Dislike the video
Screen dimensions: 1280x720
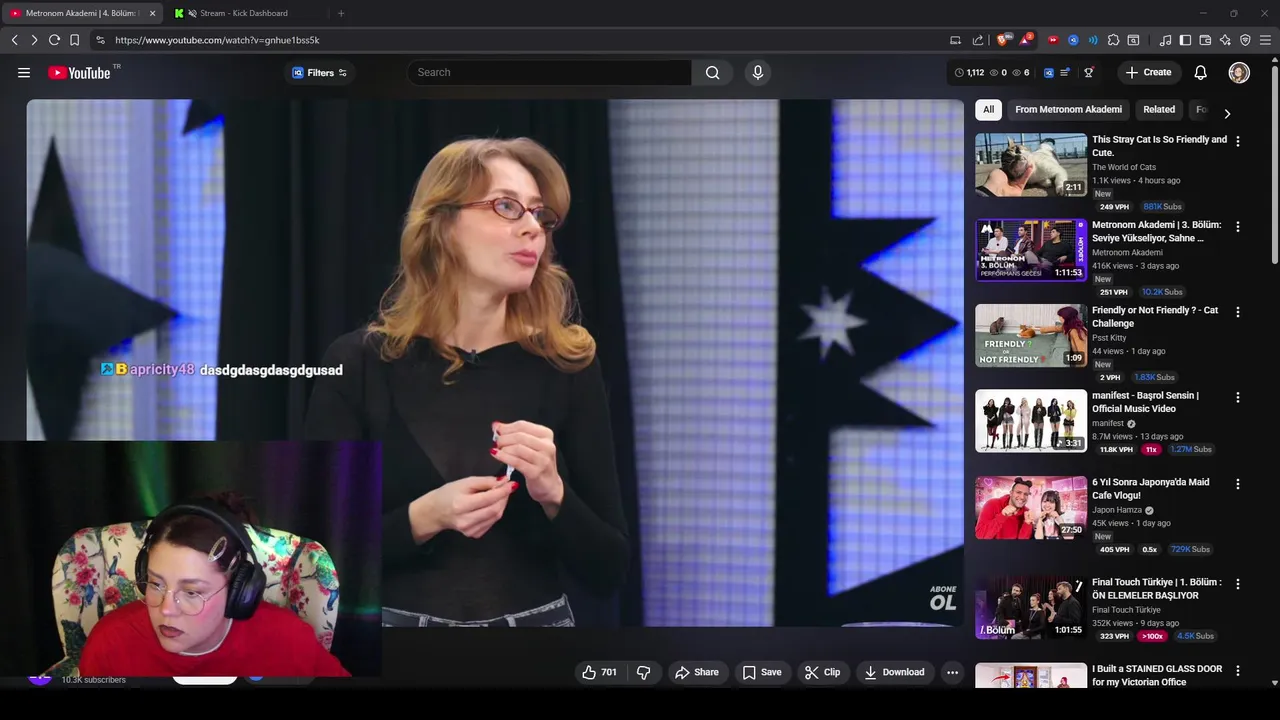tap(644, 672)
